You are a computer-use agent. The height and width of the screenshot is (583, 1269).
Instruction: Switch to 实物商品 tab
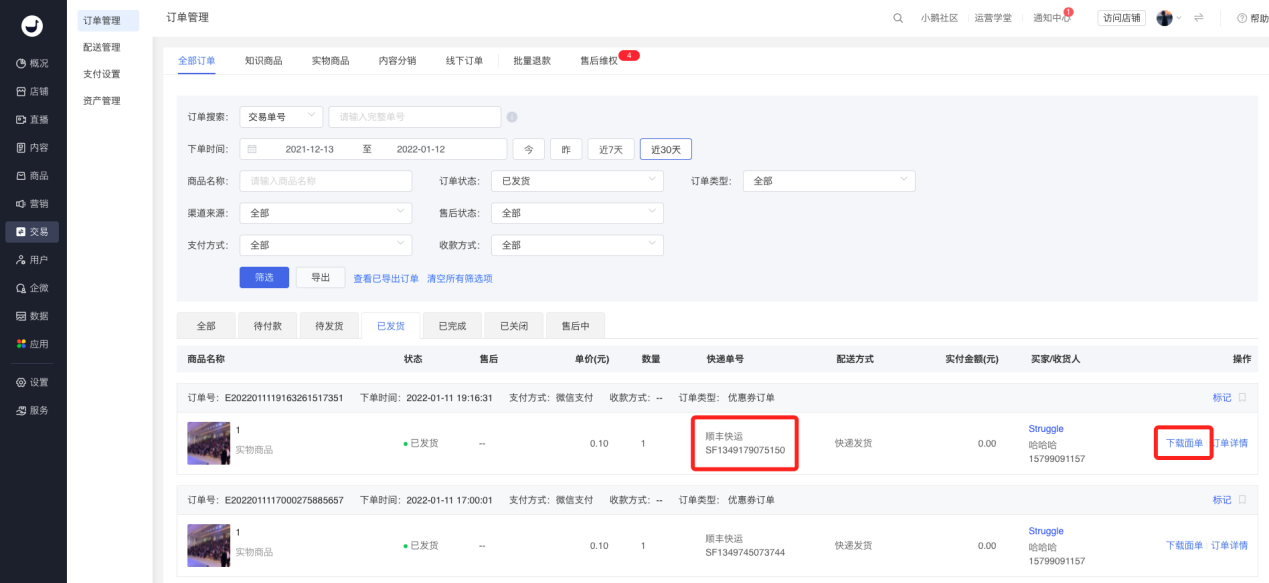click(330, 60)
